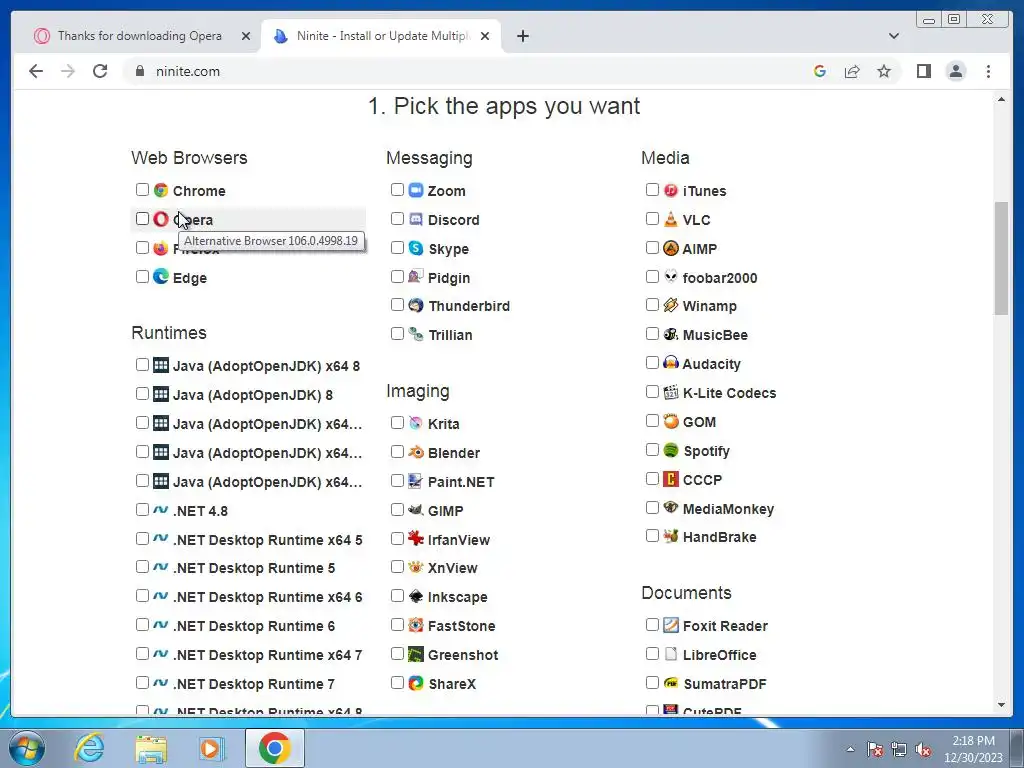Check the MusicBee checkbox
Image resolution: width=1024 pixels, height=768 pixels.
tap(652, 334)
